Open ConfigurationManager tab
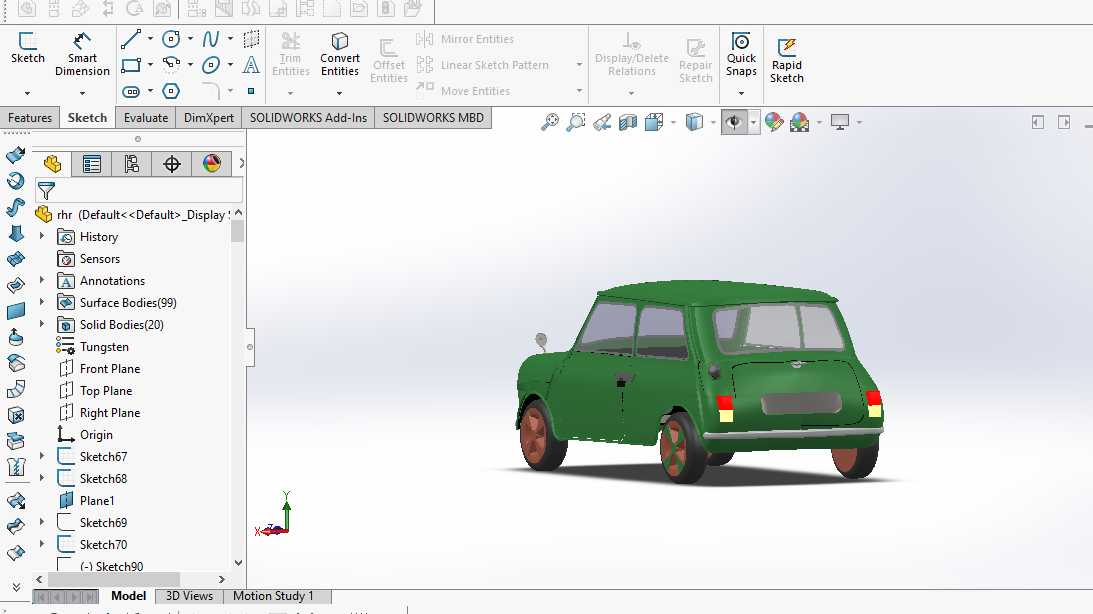The height and width of the screenshot is (614, 1093). (132, 164)
